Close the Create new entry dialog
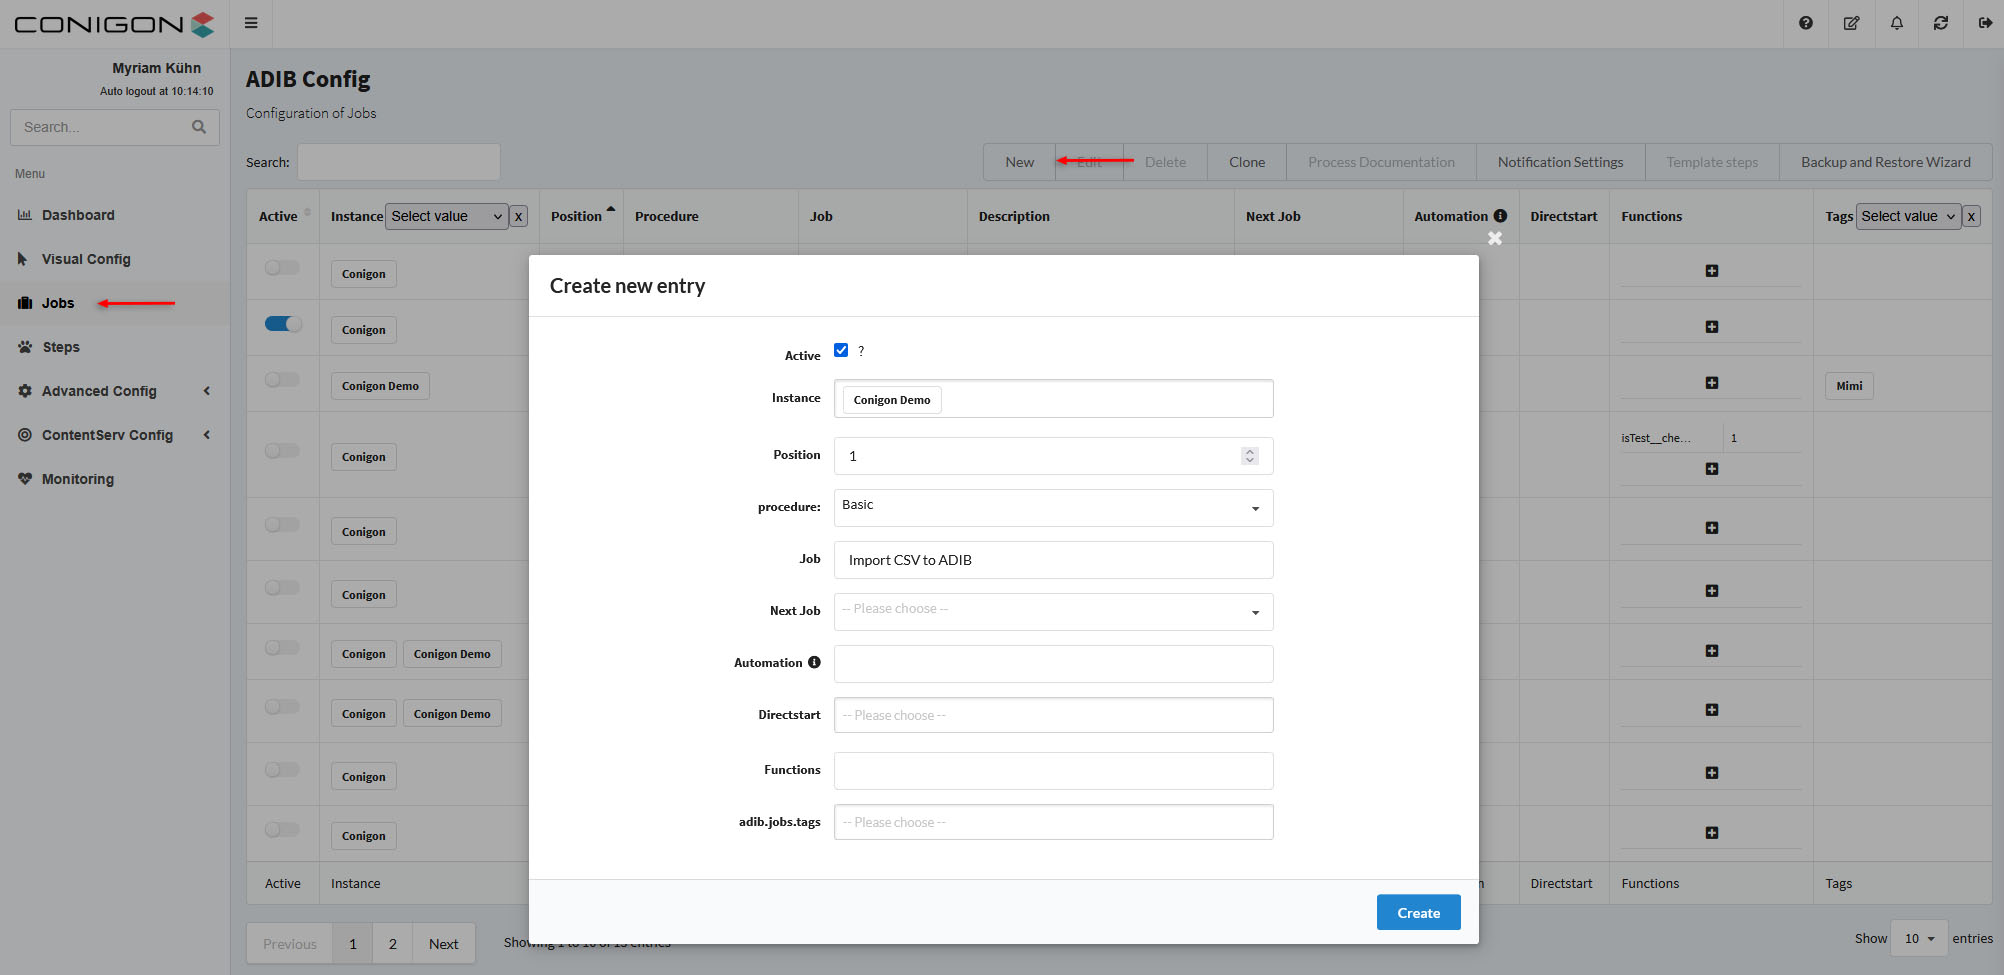This screenshot has width=2004, height=975. click(1494, 238)
